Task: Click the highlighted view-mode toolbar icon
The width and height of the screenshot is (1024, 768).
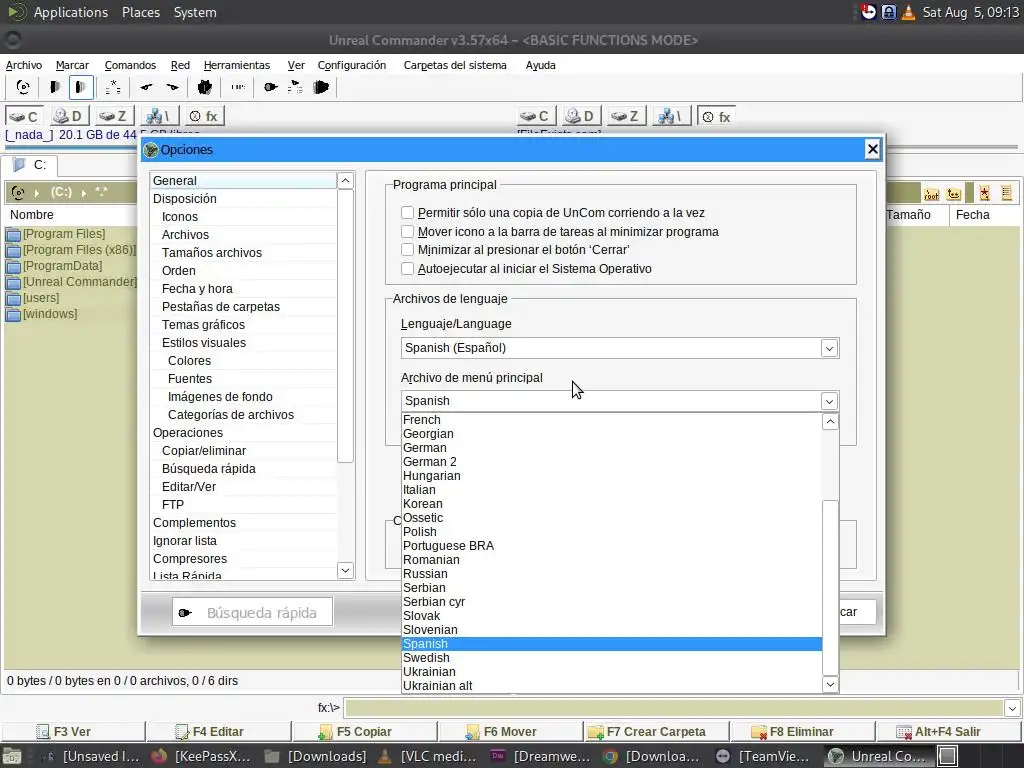Action: (81, 87)
